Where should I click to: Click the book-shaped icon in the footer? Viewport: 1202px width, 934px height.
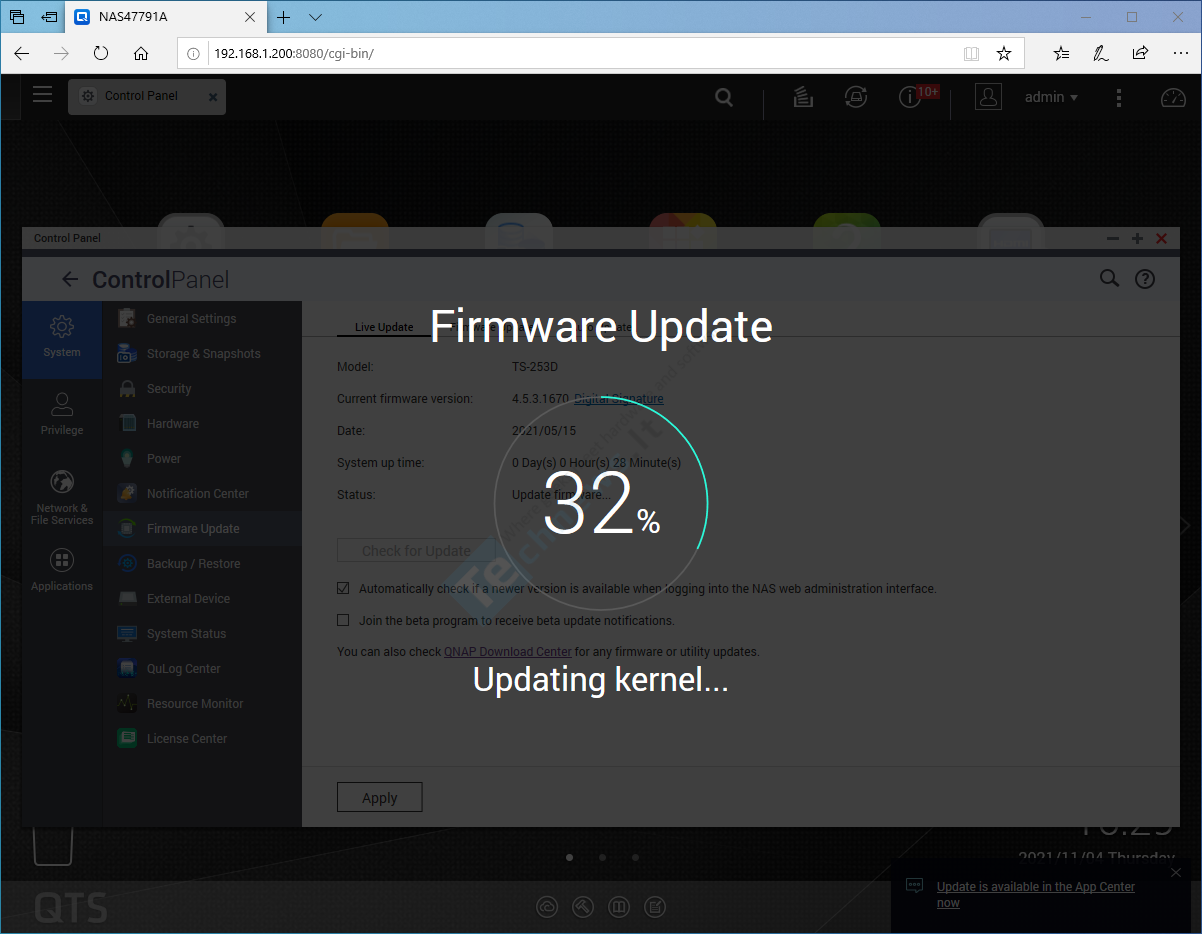point(619,907)
